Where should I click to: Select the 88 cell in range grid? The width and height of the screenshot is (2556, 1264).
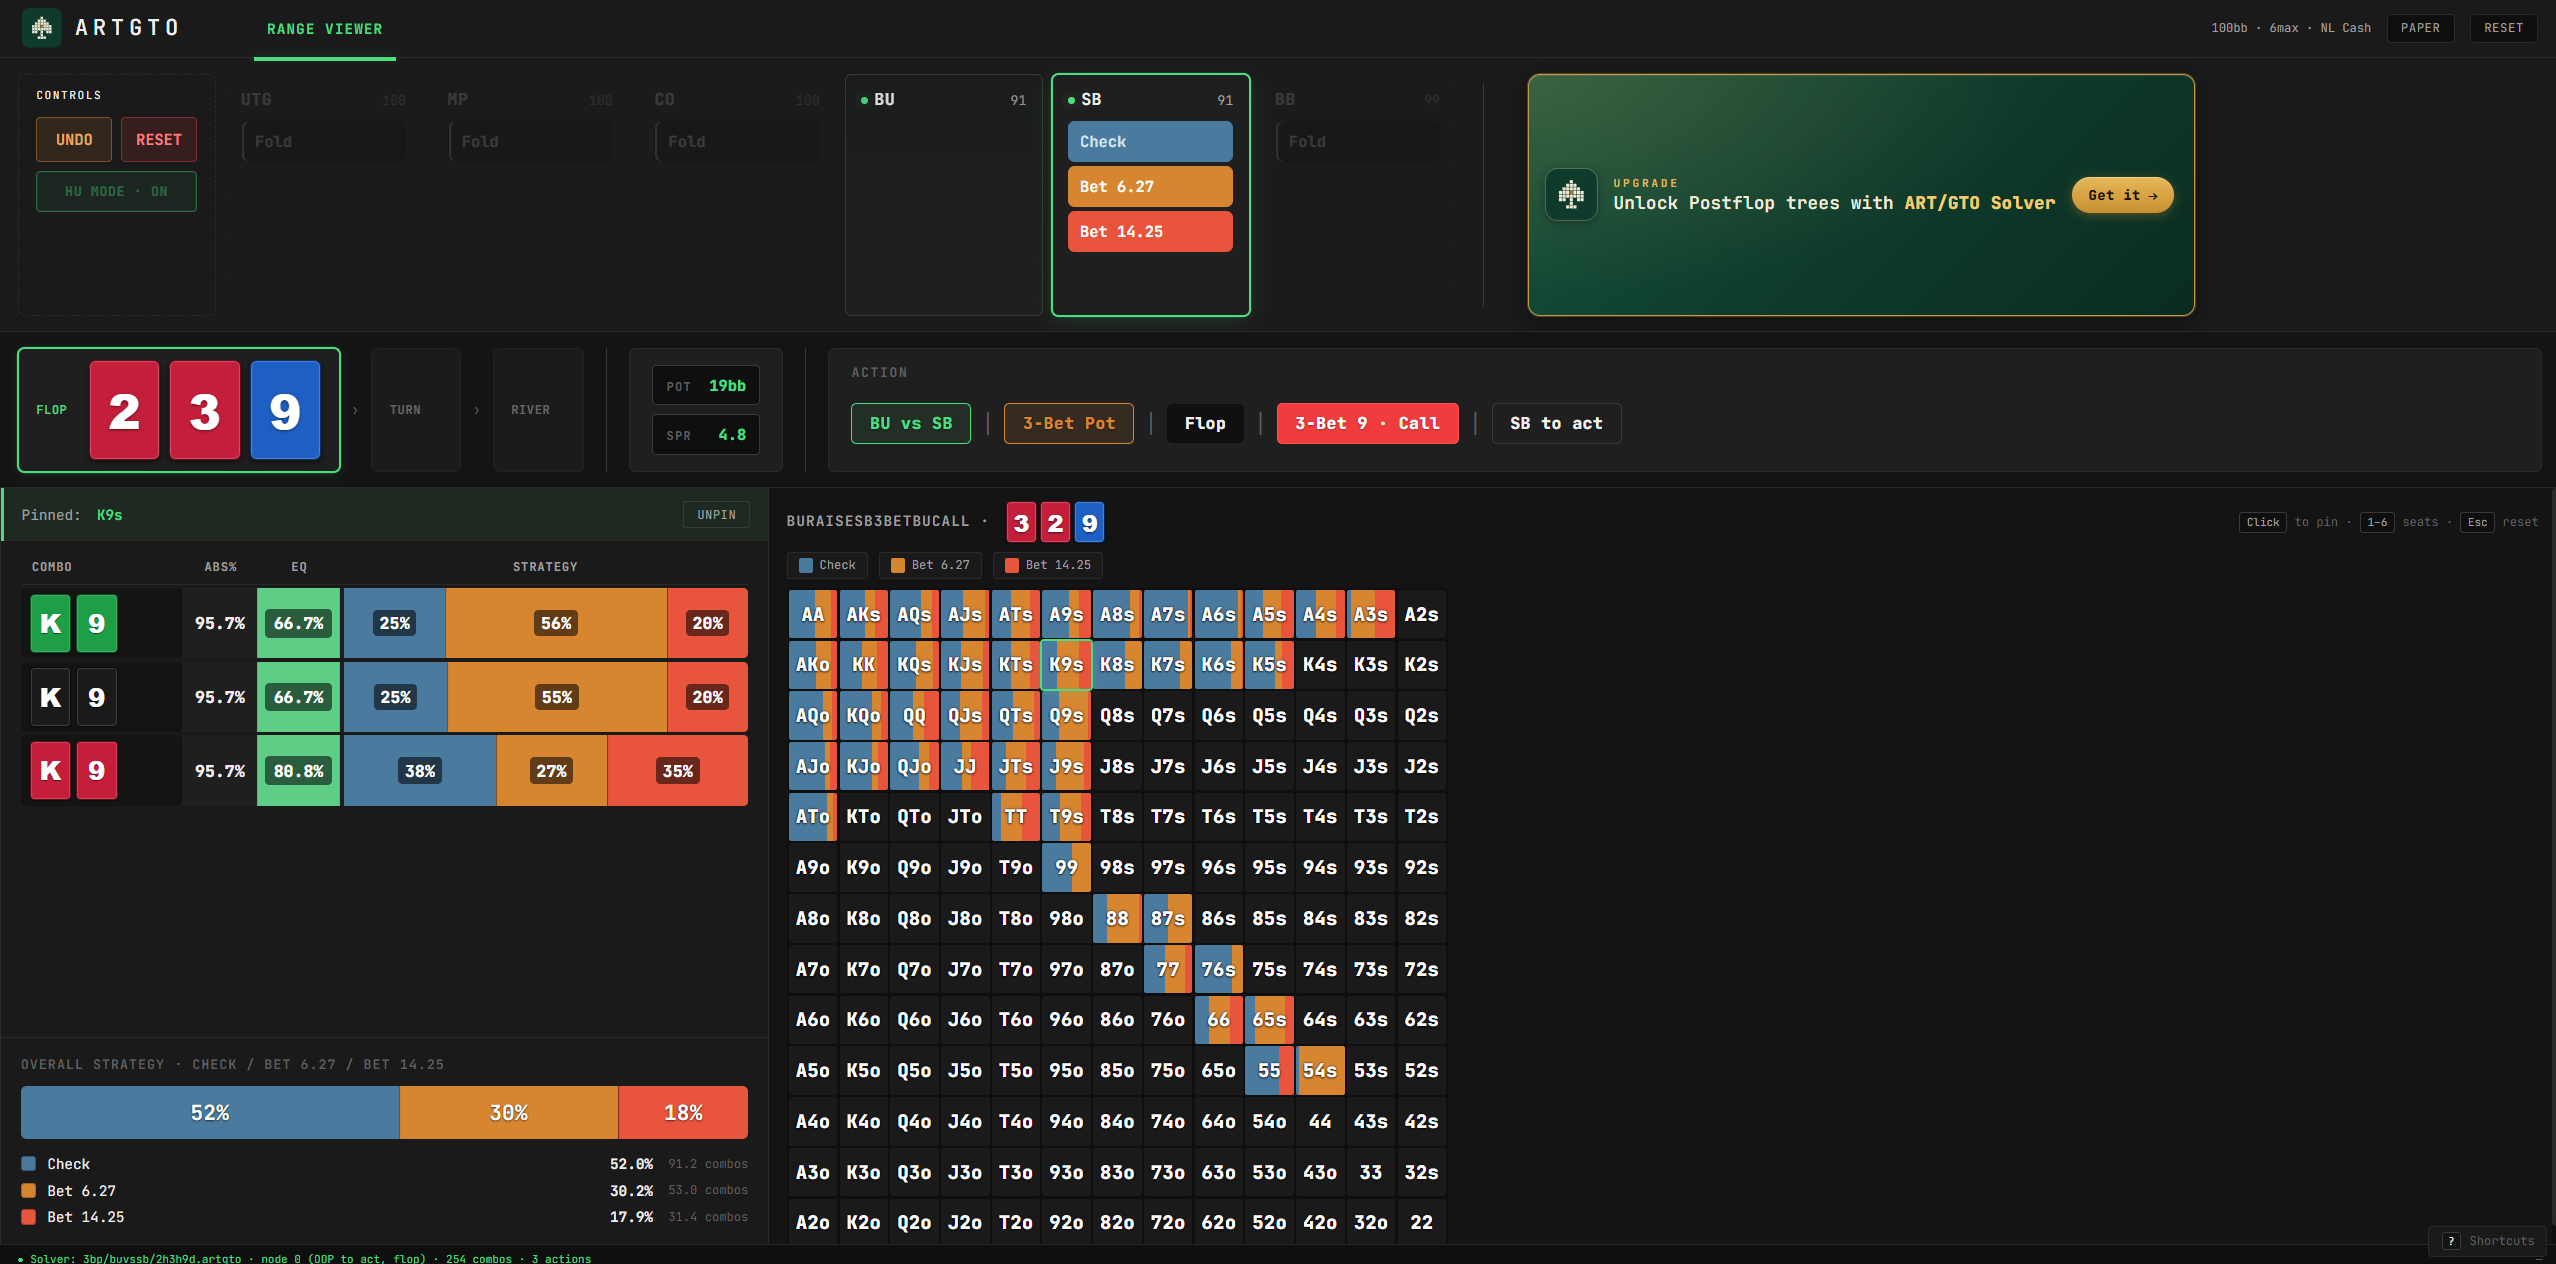(x=1117, y=918)
